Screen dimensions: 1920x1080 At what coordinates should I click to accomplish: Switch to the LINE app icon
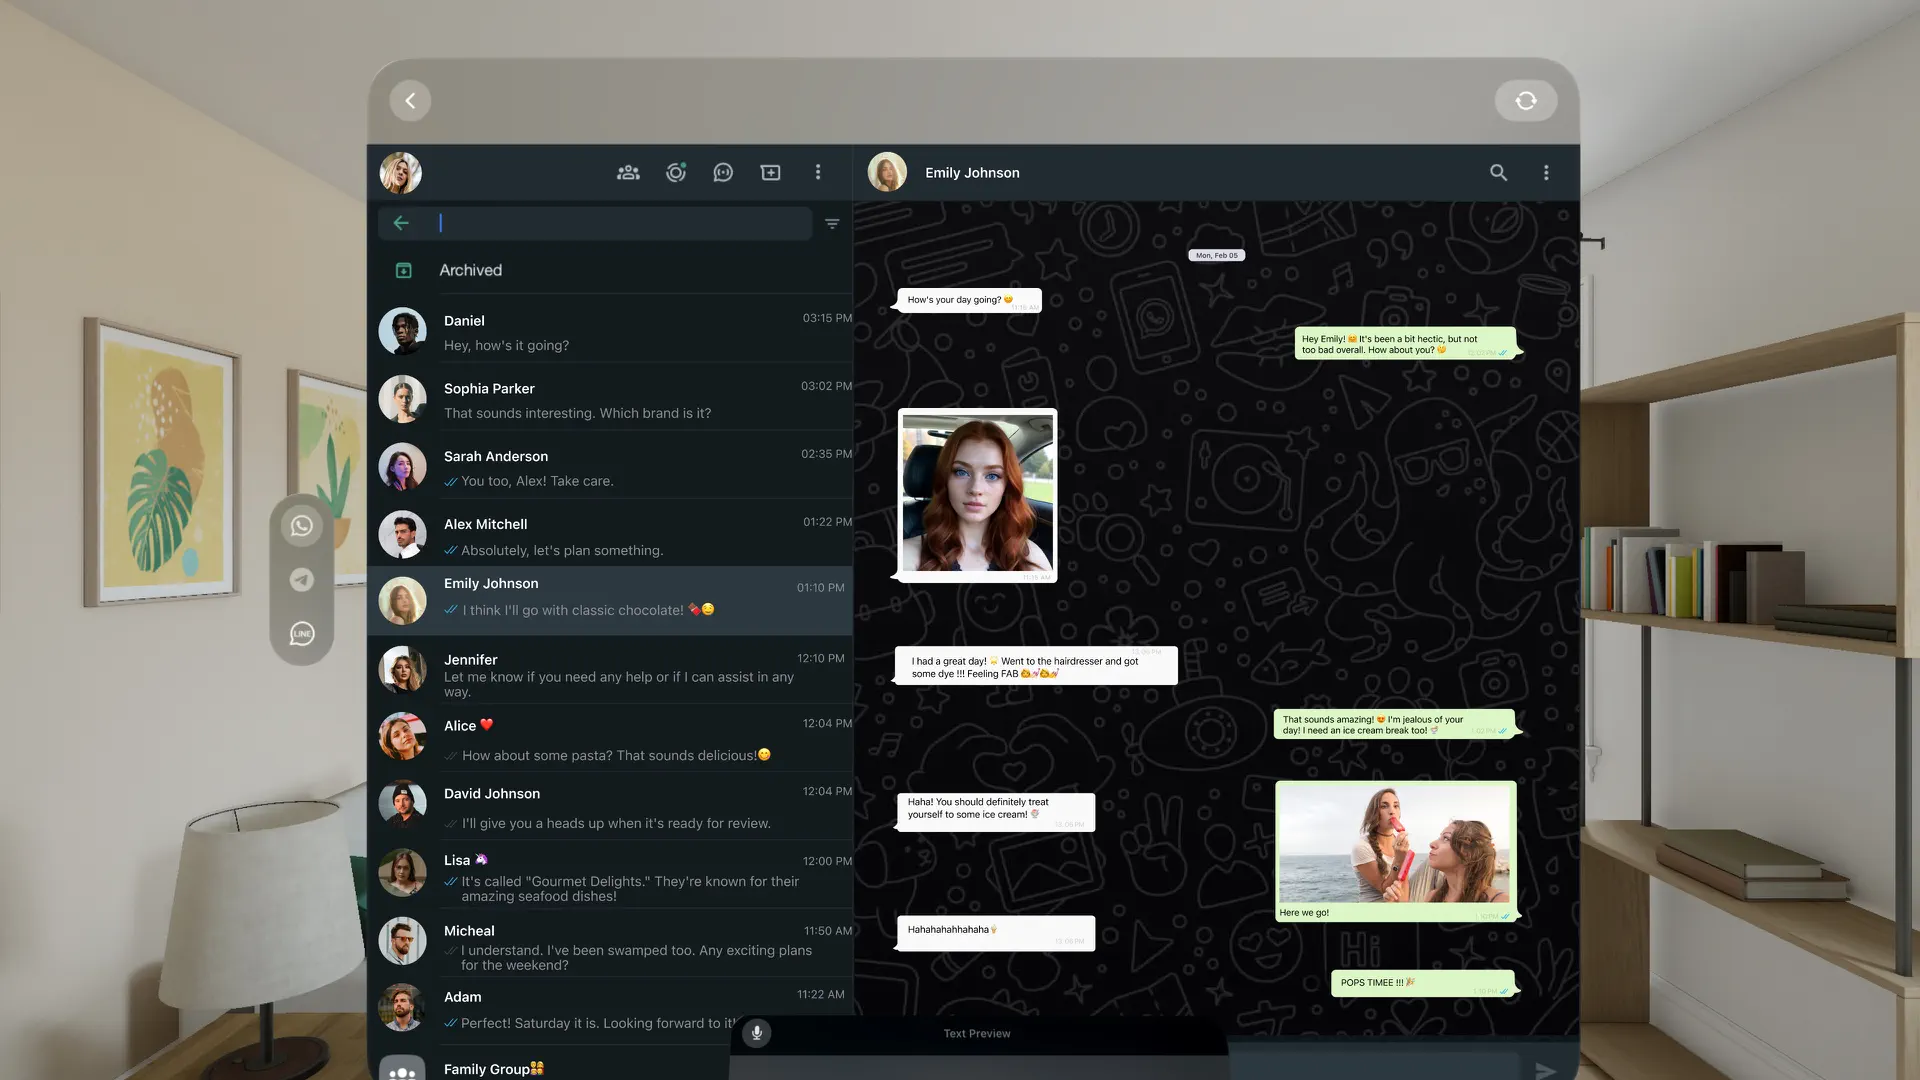coord(302,633)
